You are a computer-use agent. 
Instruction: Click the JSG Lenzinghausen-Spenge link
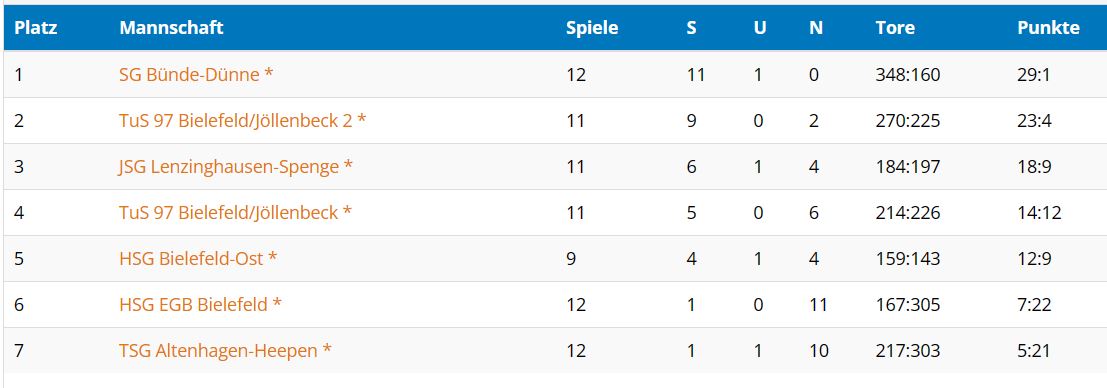click(236, 166)
